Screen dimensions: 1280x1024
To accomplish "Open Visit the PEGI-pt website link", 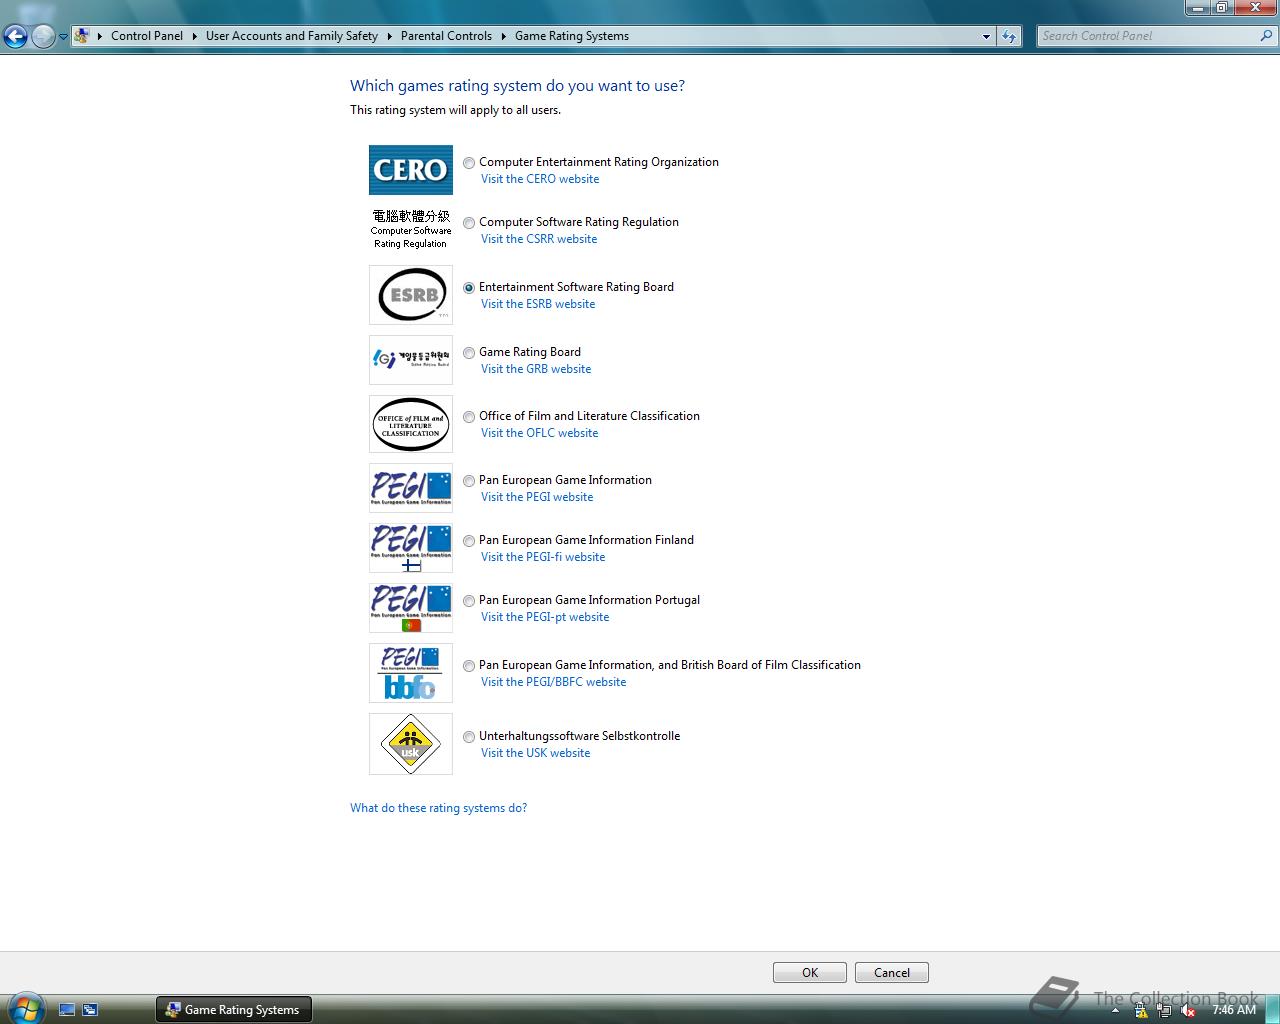I will tap(545, 617).
